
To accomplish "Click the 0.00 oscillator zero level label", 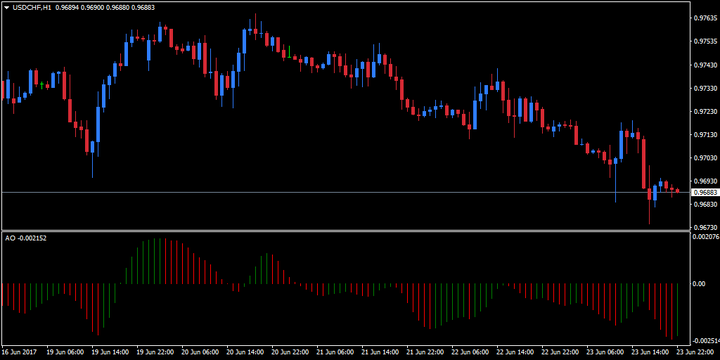I will pyautogui.click(x=699, y=284).
